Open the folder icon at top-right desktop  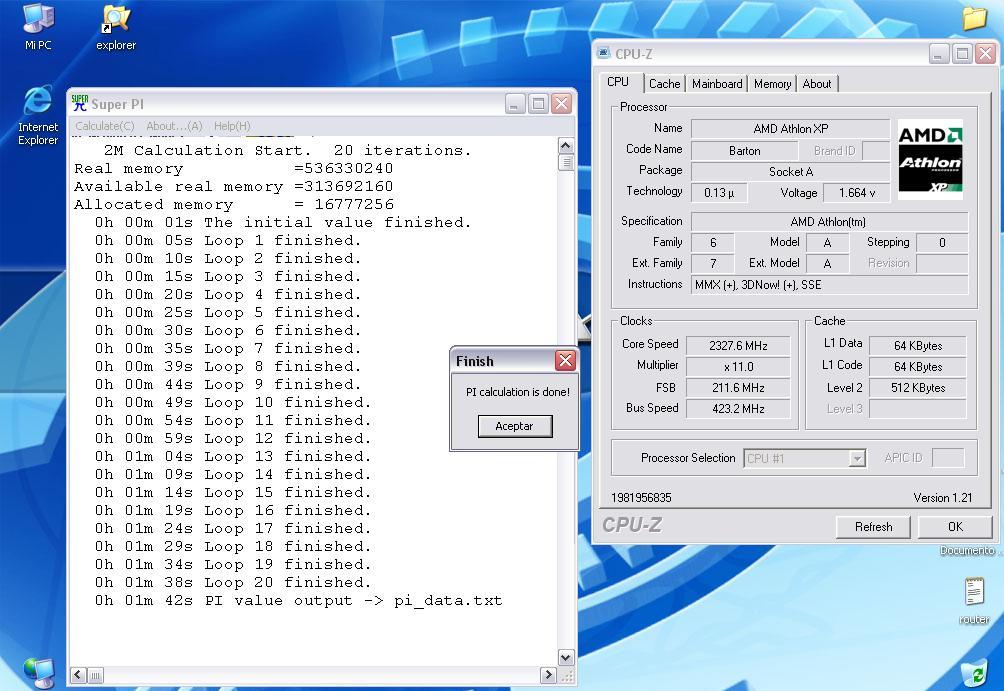pos(974,17)
